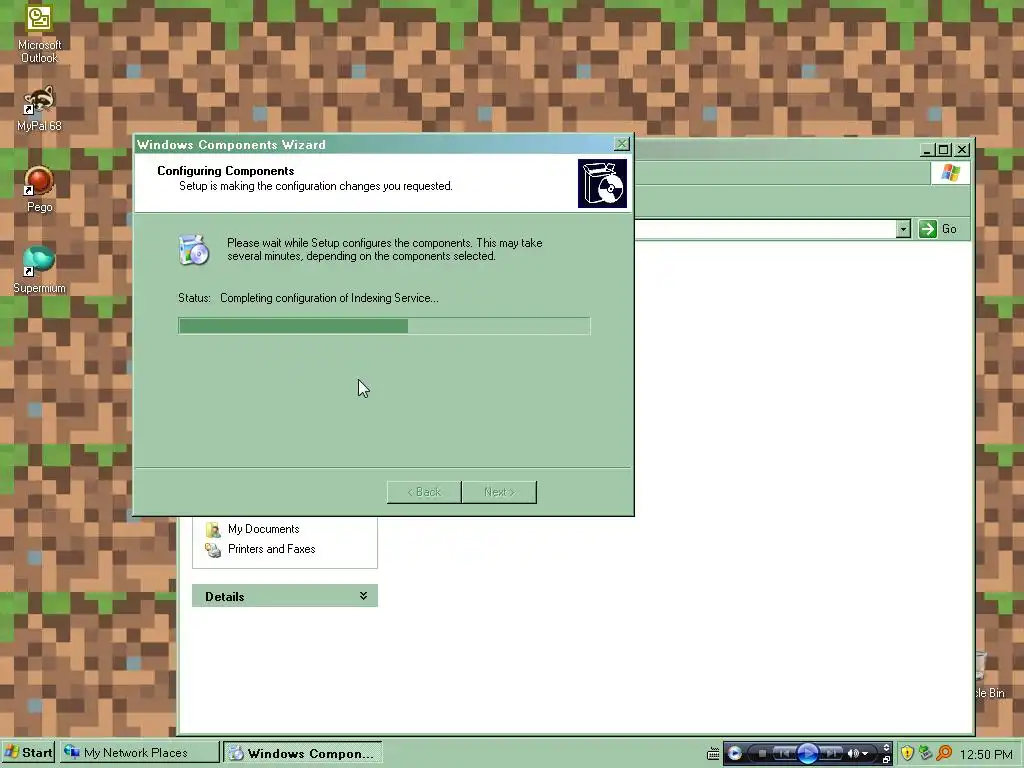
Task: Click the Windows Media Player logo in taskbar
Action: pos(734,754)
